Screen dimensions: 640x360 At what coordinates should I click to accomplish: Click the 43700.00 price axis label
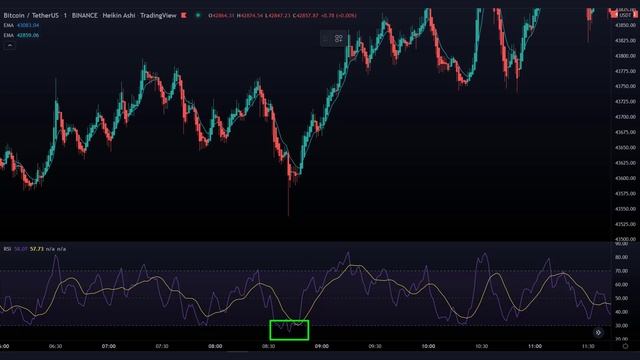625,117
